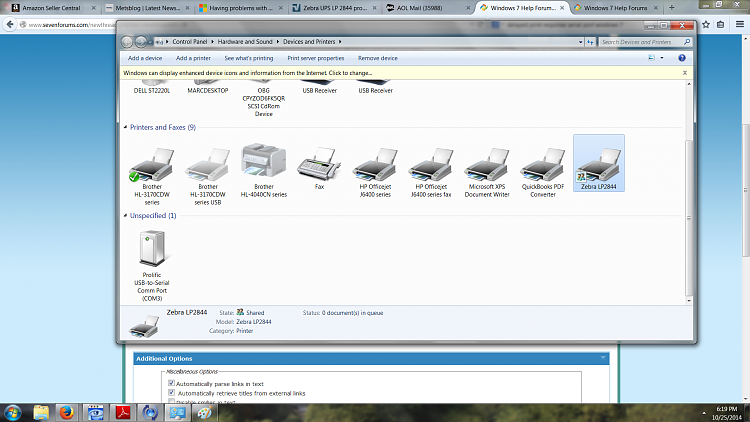Open Print server properties

click(316, 58)
